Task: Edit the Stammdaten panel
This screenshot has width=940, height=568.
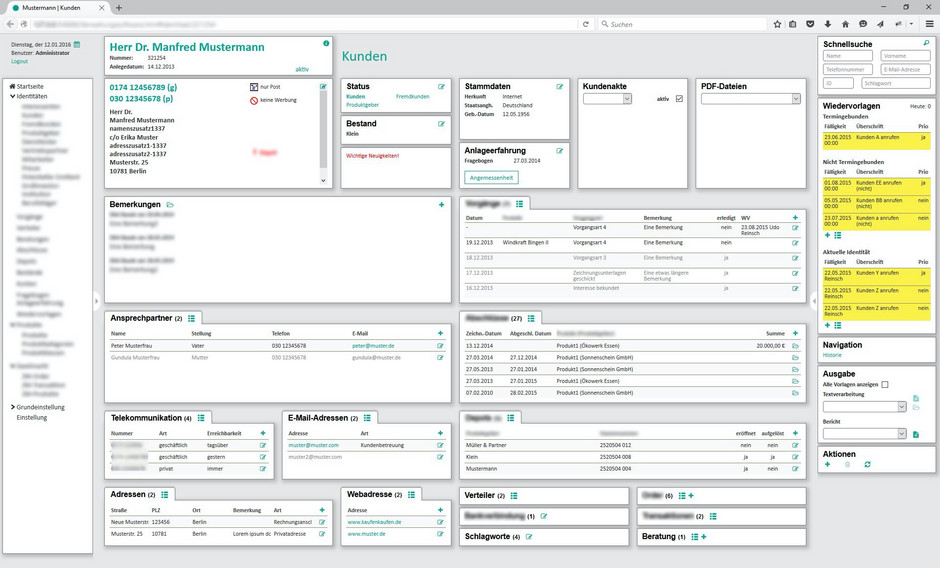Action: click(559, 87)
